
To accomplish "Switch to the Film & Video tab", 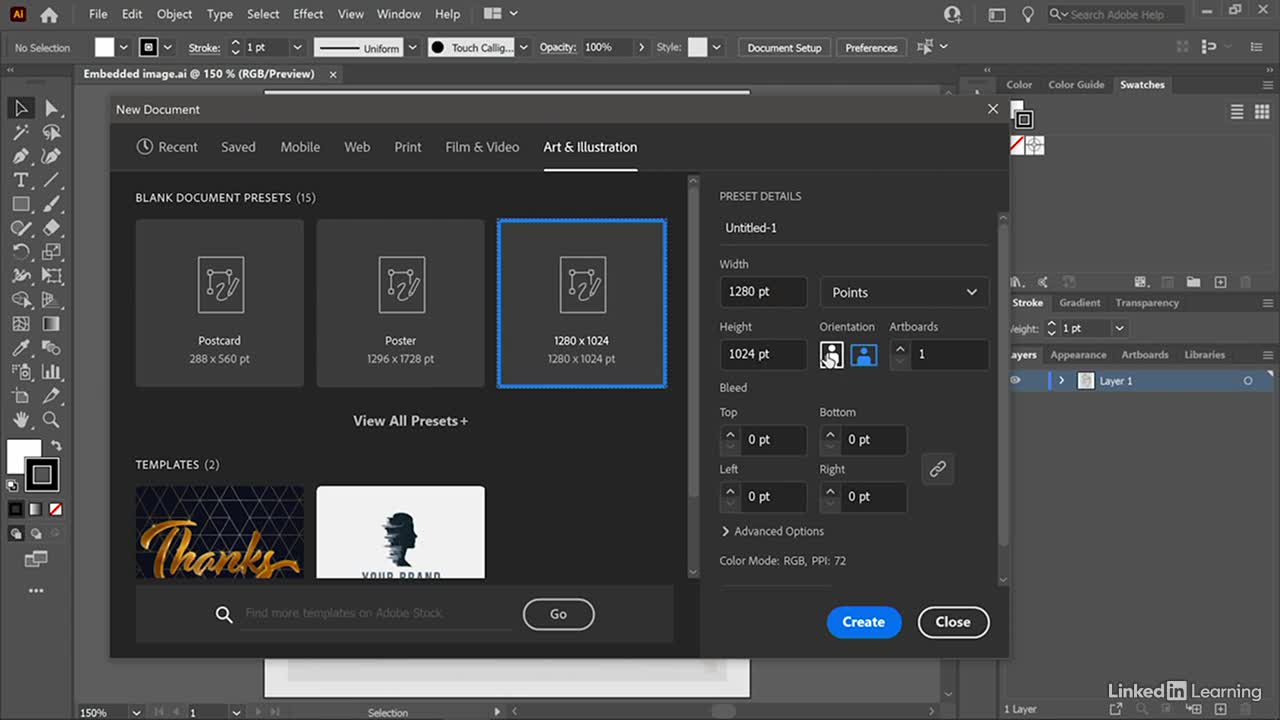I will (x=482, y=147).
